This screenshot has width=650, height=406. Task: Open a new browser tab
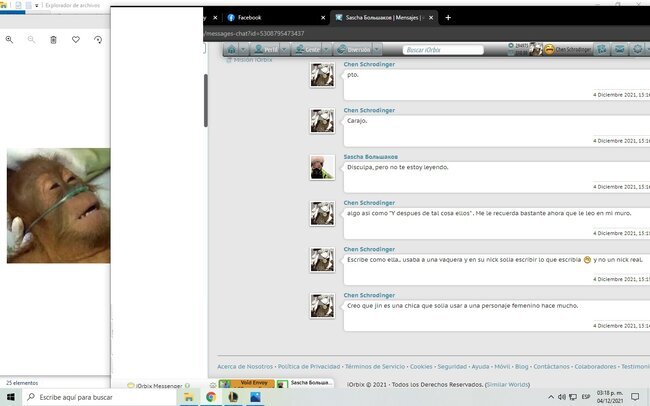448,18
